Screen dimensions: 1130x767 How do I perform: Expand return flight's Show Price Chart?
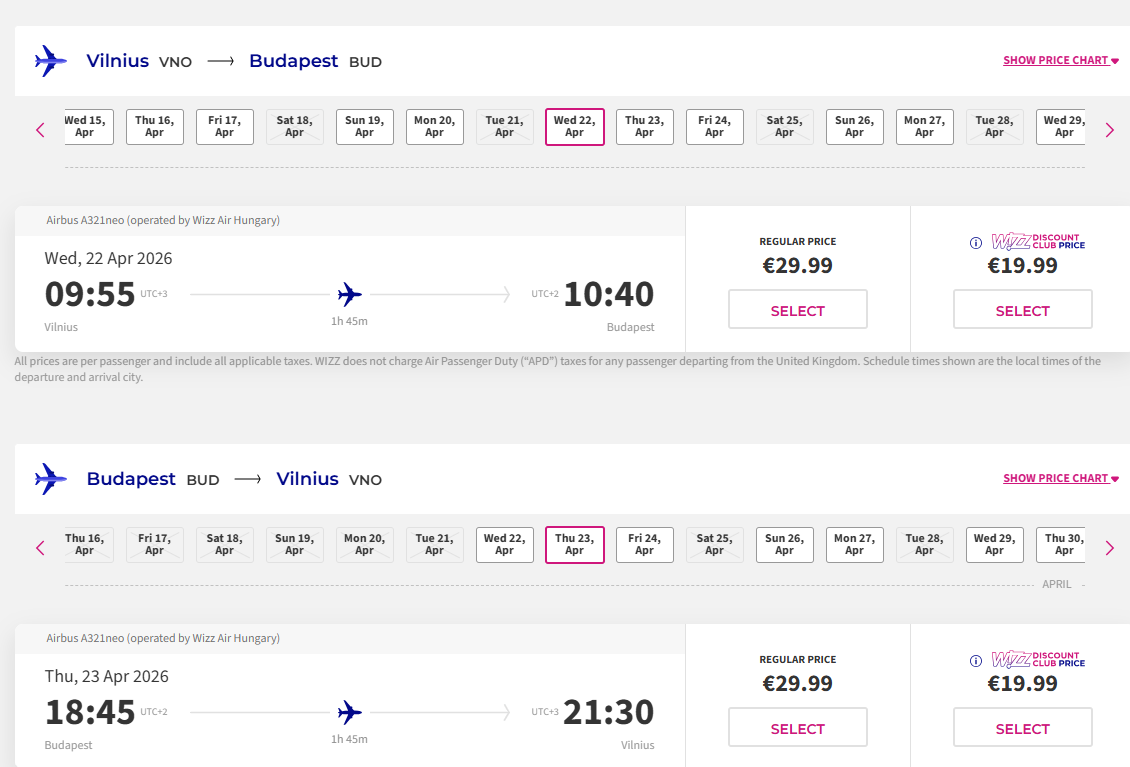[x=1060, y=479]
